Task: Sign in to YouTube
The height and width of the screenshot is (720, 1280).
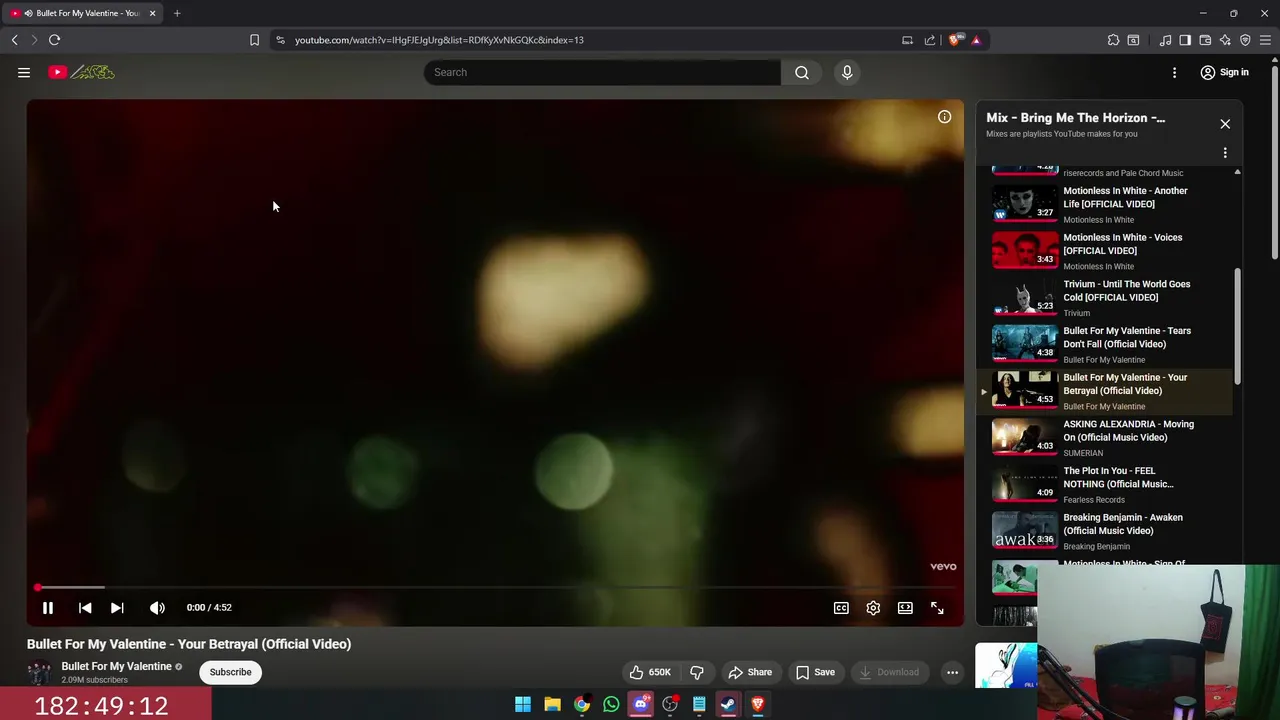Action: click(1225, 72)
